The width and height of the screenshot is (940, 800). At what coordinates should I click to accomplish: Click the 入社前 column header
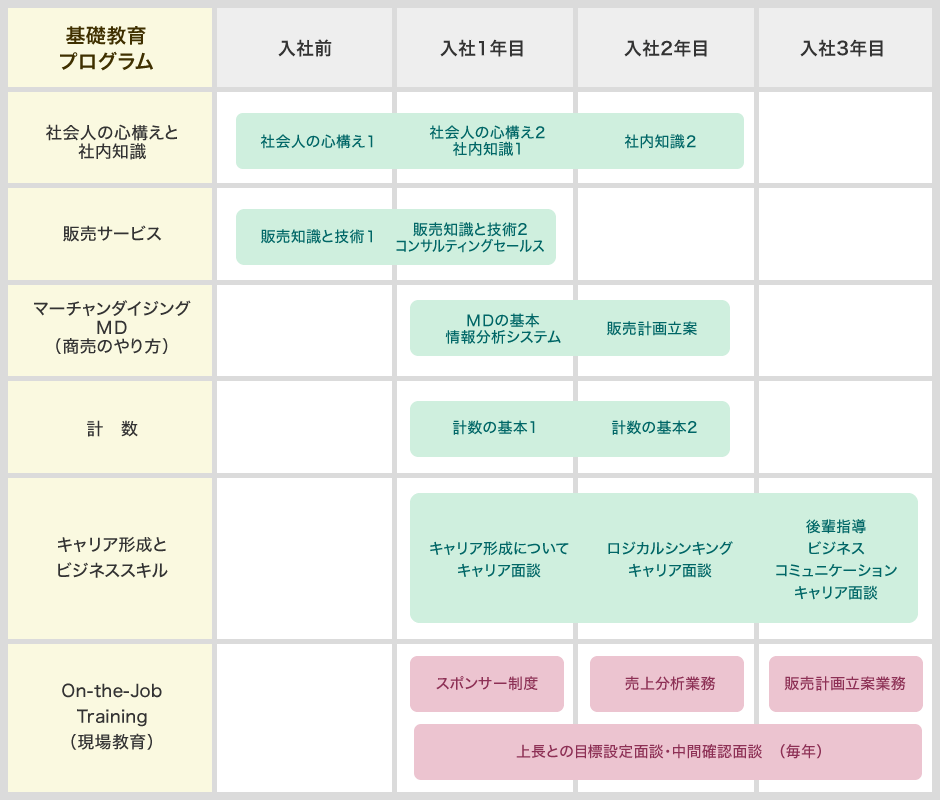[x=304, y=48]
